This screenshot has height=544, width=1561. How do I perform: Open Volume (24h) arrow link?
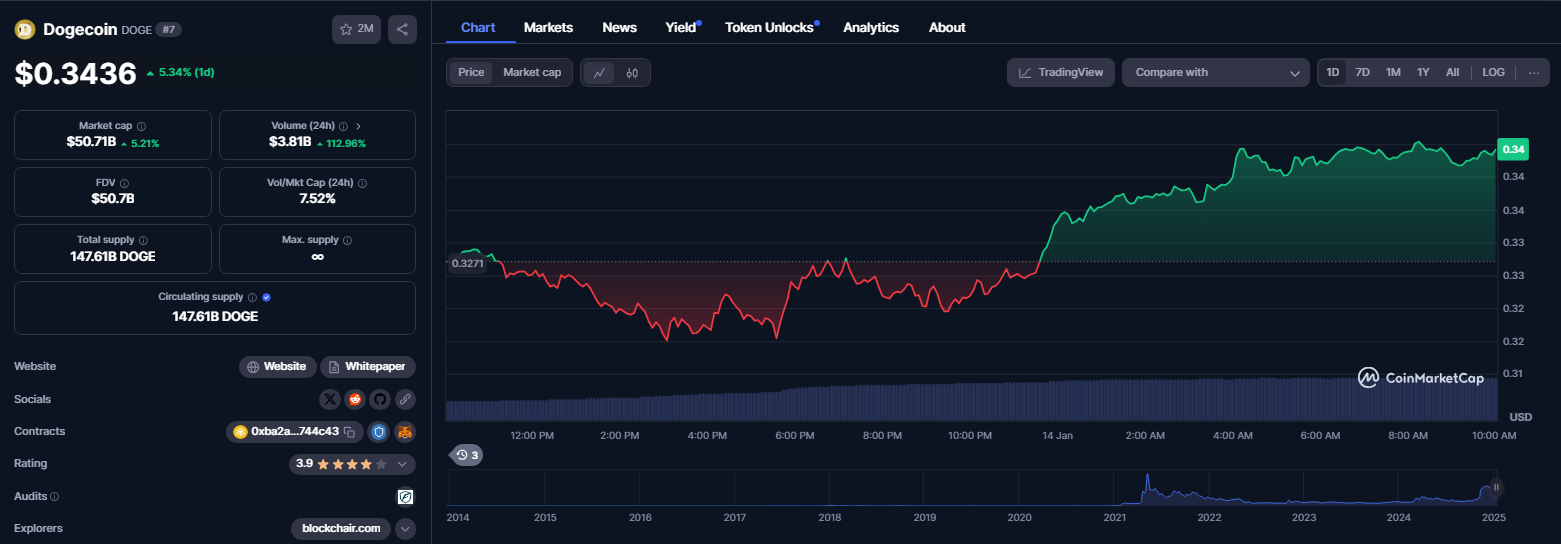(x=358, y=127)
